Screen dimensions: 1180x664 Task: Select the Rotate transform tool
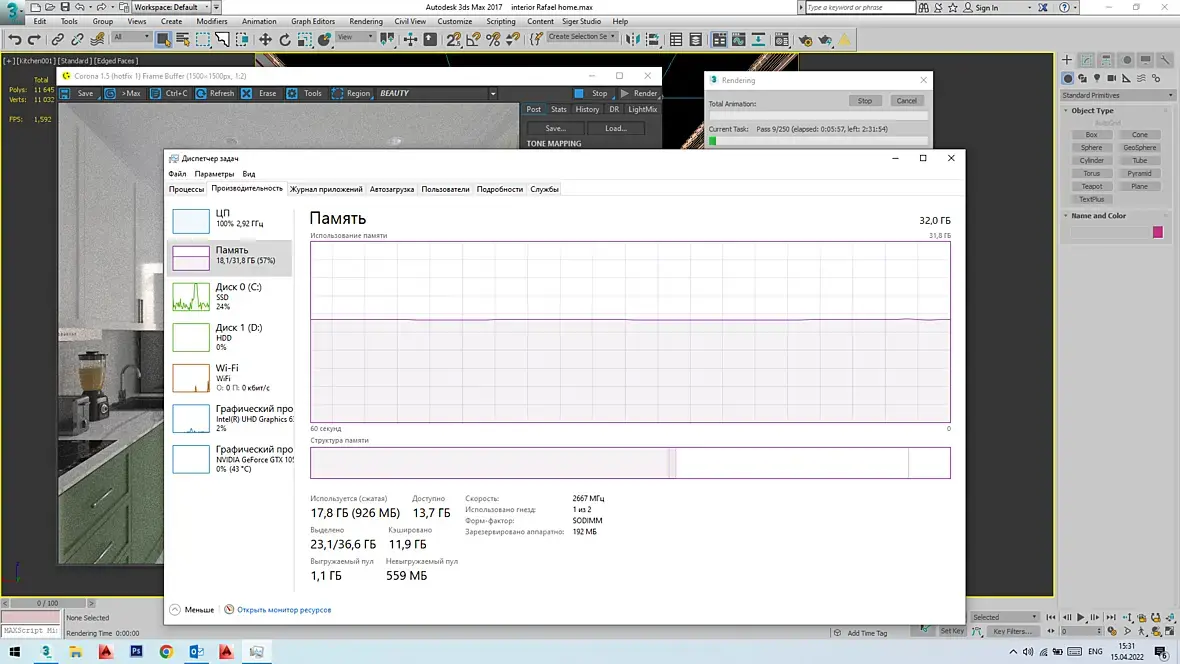coord(284,40)
